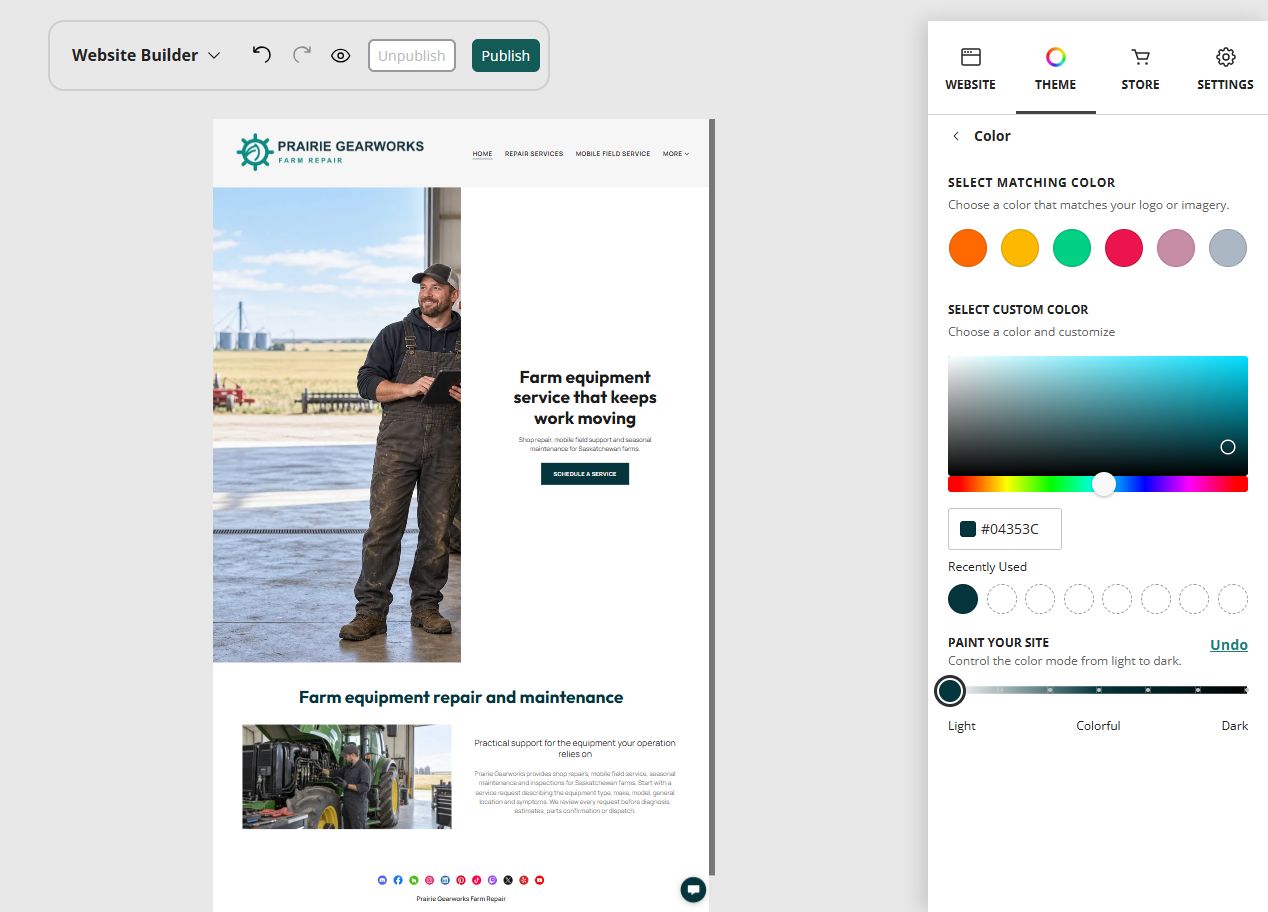1268x912 pixels.
Task: Click the hex color input field #04353C
Action: (1005, 529)
